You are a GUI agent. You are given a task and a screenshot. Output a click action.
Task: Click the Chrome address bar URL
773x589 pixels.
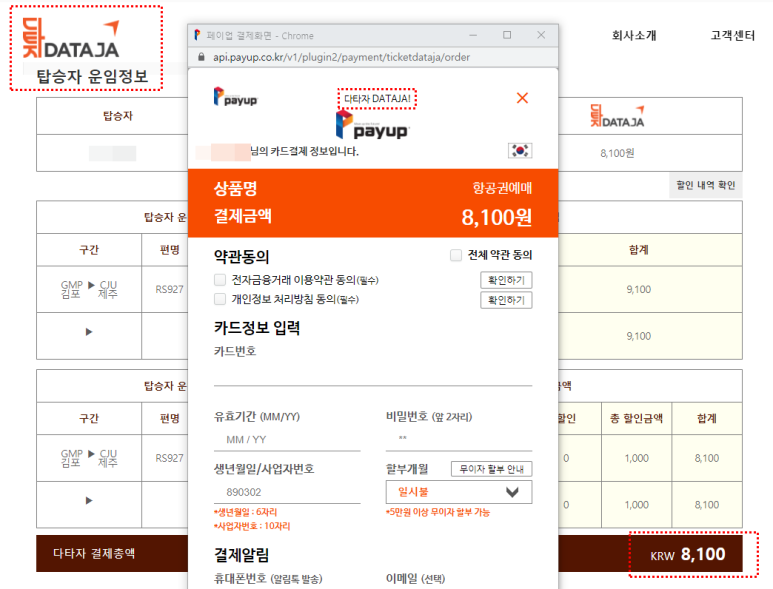click(341, 57)
